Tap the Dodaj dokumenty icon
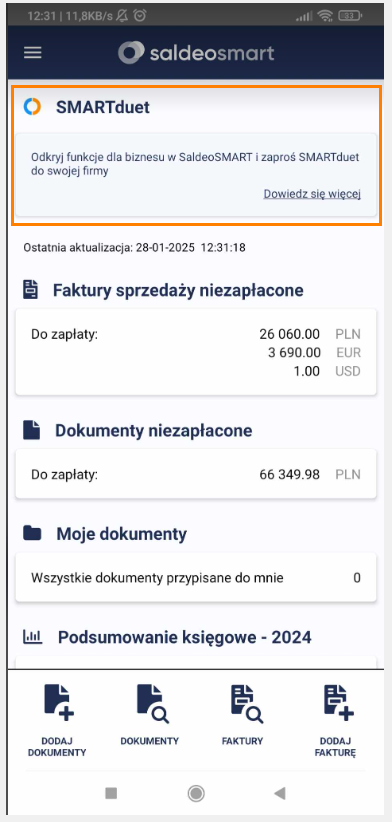 point(59,700)
